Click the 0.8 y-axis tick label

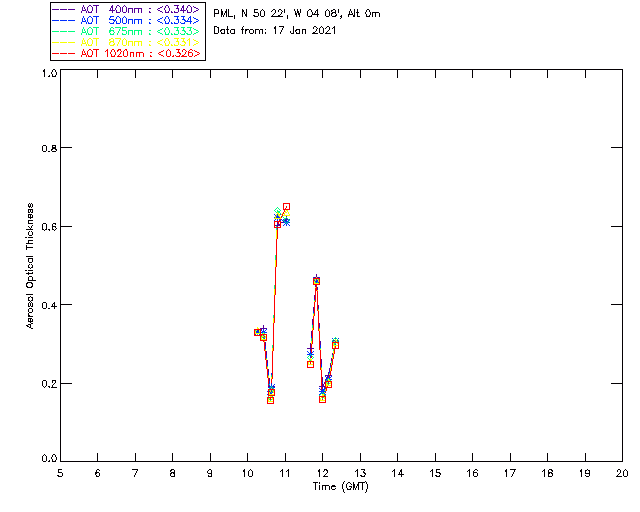[49, 148]
